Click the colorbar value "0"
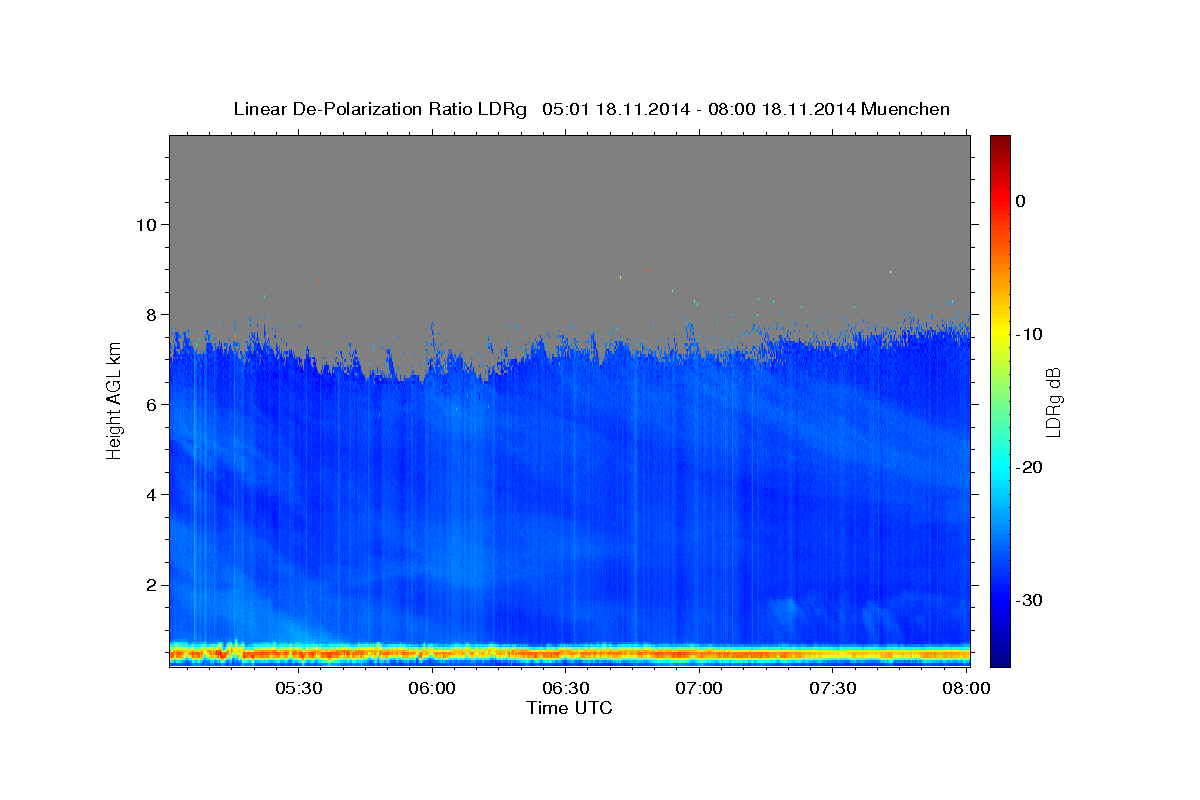The width and height of the screenshot is (1200, 800). pyautogui.click(x=1021, y=201)
